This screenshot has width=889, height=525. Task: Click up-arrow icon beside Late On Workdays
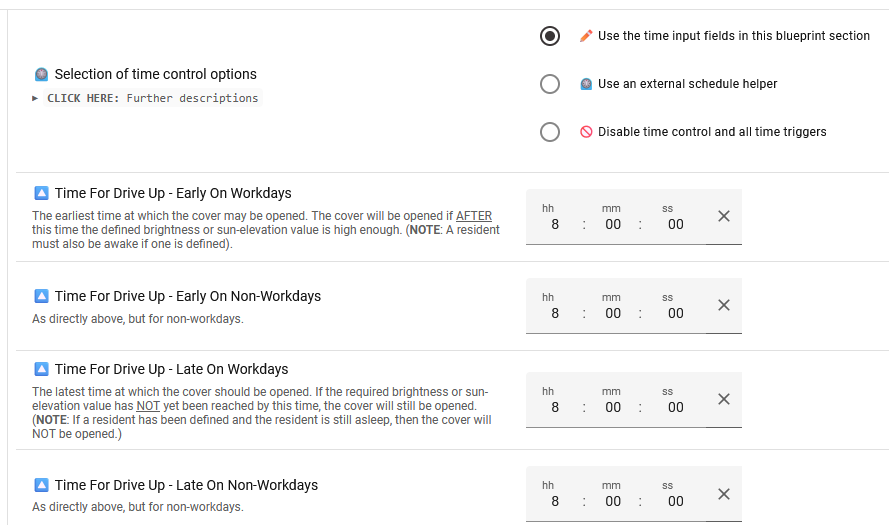[x=41, y=369]
